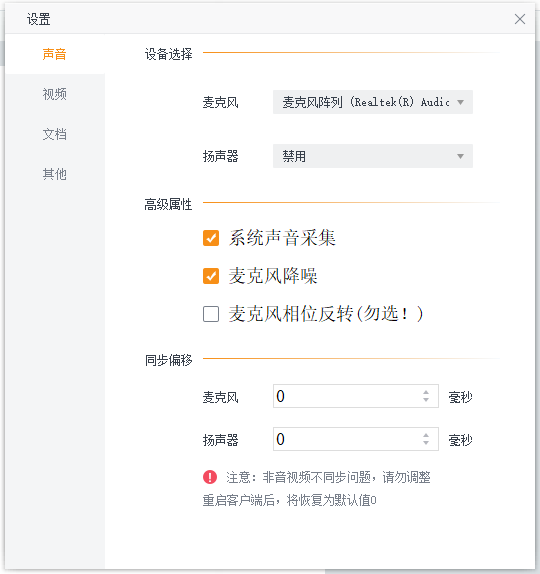Select the 声音 sidebar tab
Viewport: 540px width, 574px height.
55,54
